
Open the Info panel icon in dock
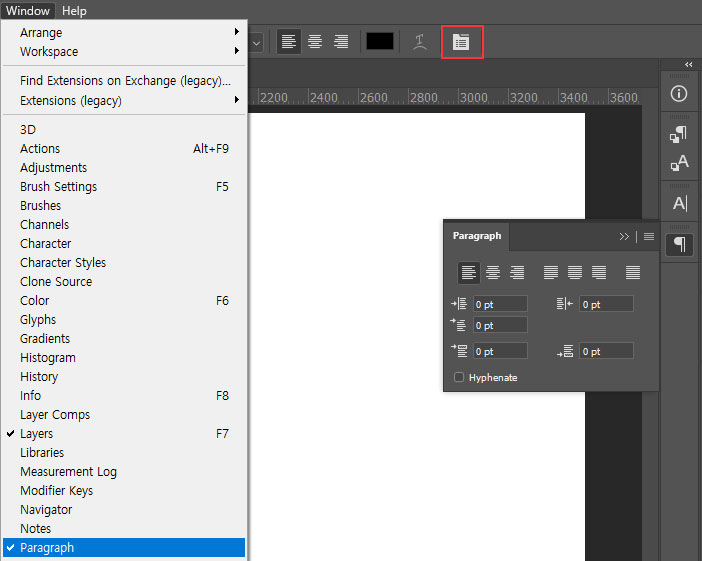(679, 94)
